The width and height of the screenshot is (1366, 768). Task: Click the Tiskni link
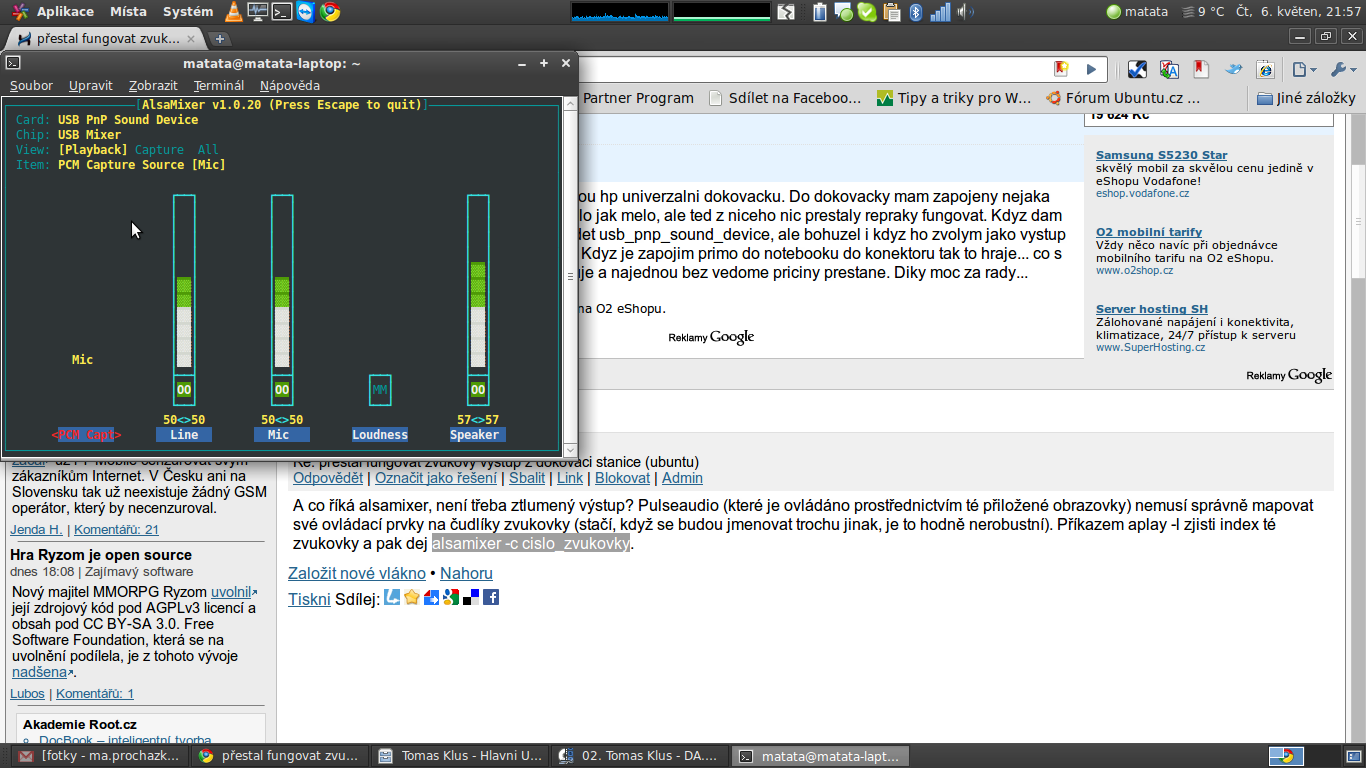[309, 599]
